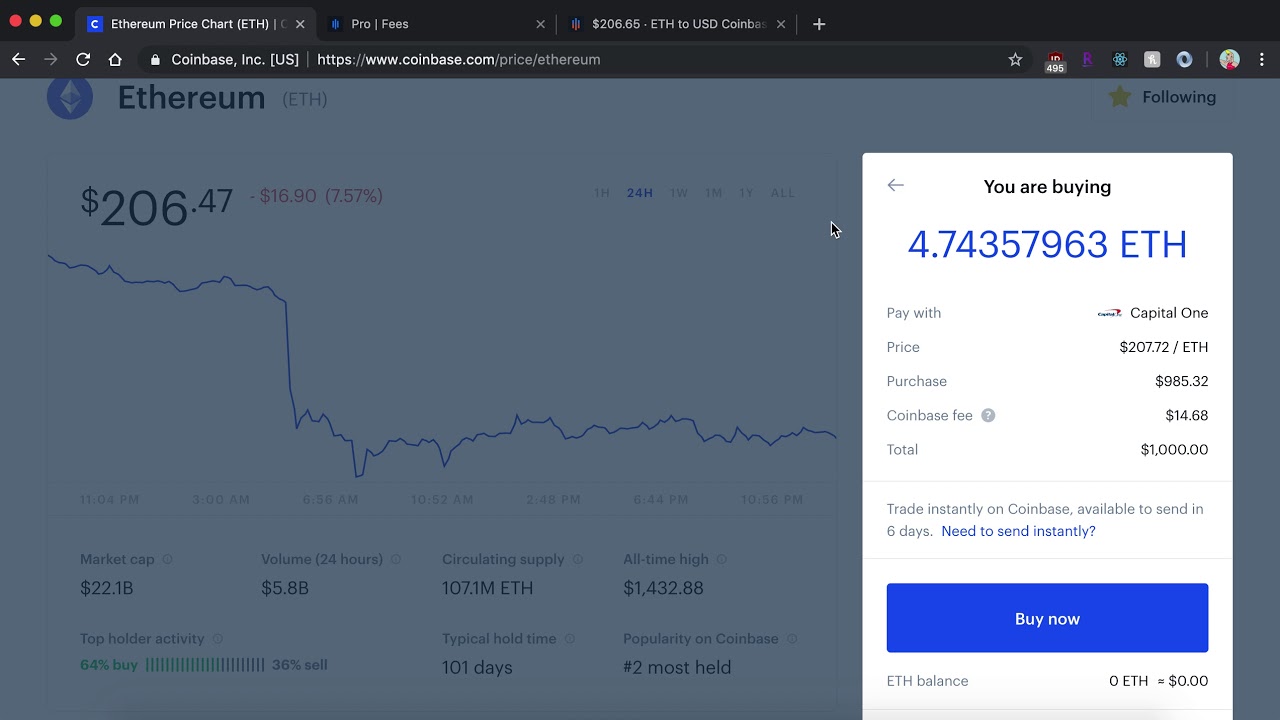Click the $5.8B volume value
Screen dimensions: 1280x720
[285, 588]
